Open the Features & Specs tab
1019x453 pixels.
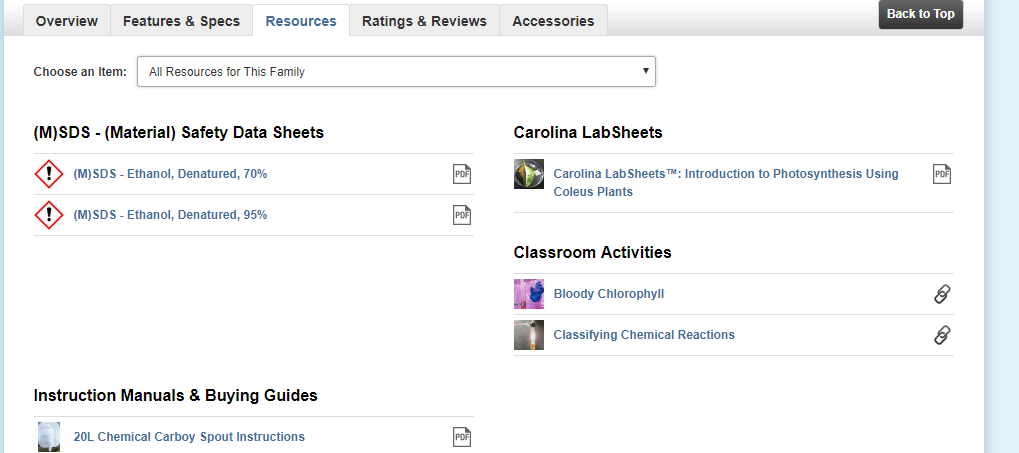[x=181, y=21]
